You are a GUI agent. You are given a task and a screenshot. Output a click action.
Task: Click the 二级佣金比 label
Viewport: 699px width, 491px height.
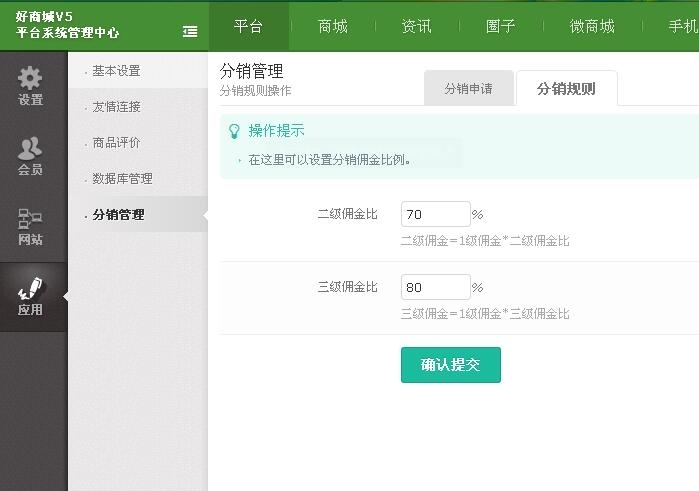click(347, 214)
